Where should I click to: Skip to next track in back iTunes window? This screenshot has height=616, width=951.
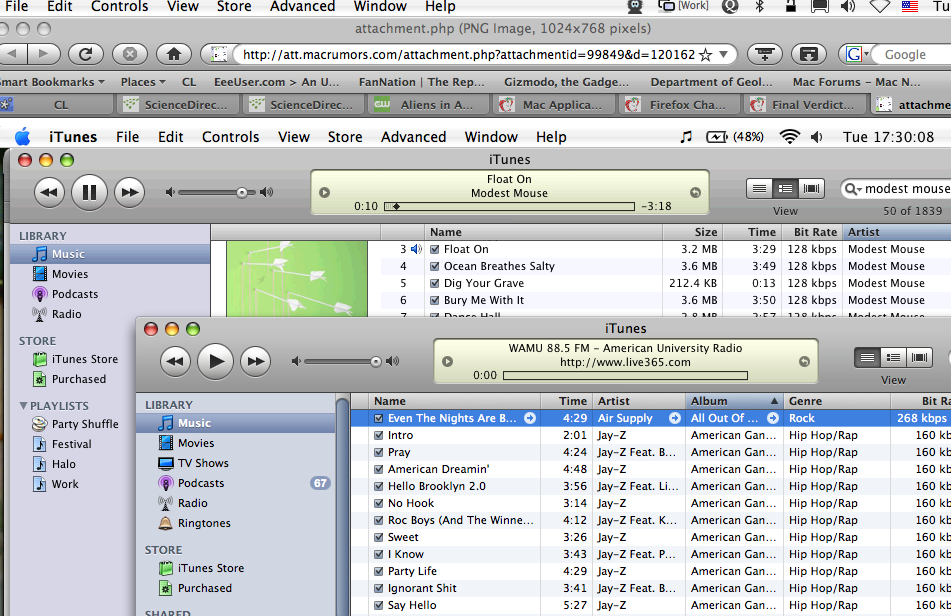[129, 193]
